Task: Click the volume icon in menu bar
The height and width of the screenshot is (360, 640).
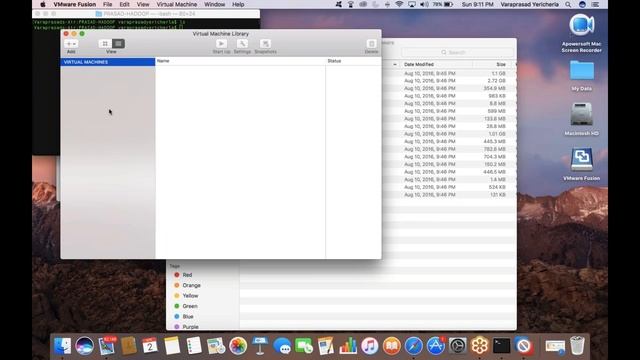Action: [424, 4]
